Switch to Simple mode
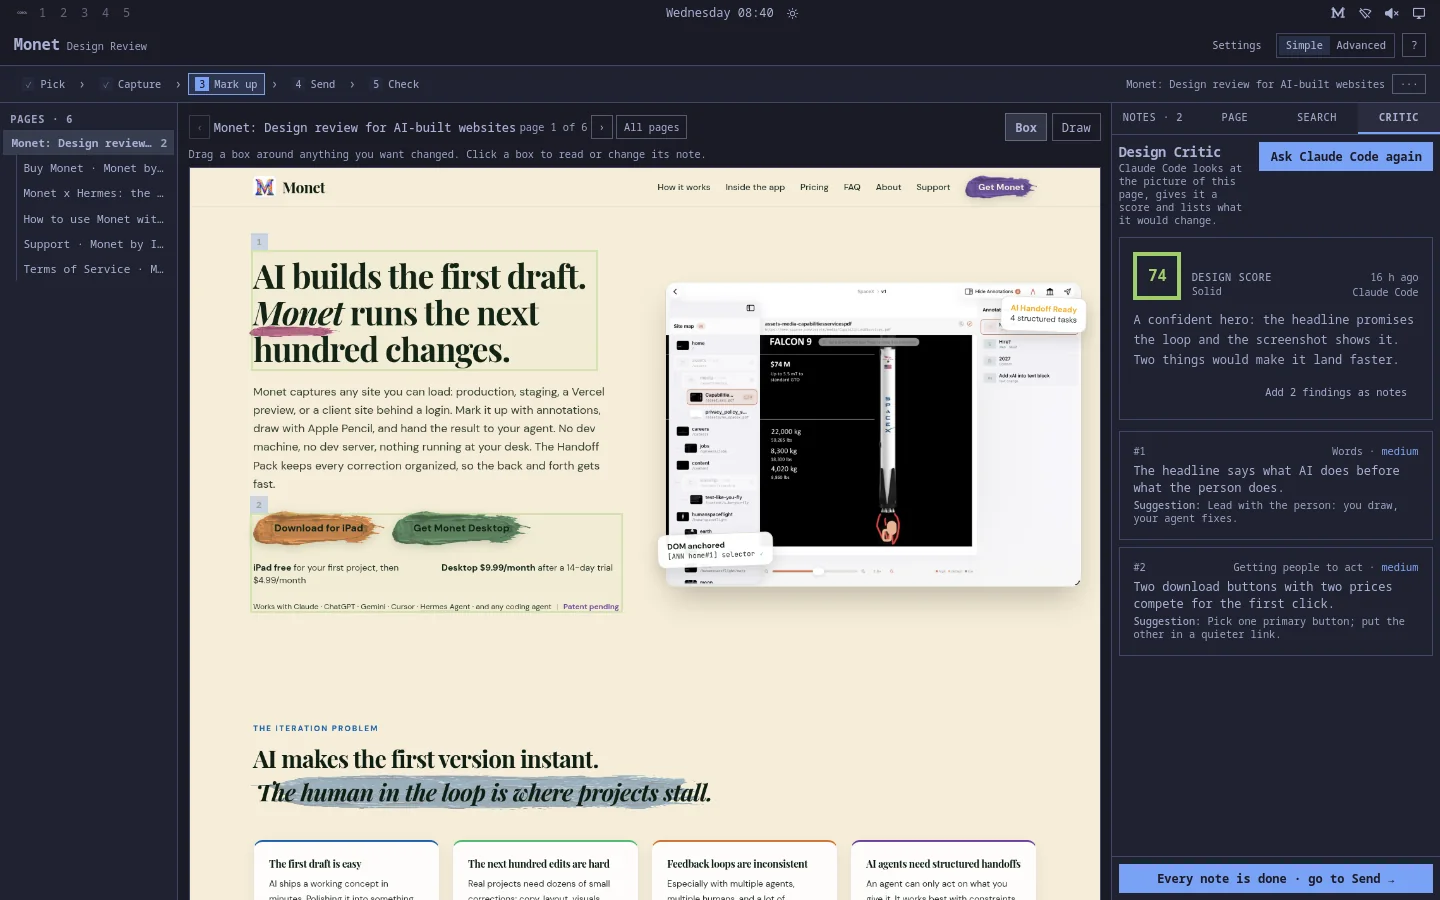The image size is (1440, 900). coord(1304,45)
